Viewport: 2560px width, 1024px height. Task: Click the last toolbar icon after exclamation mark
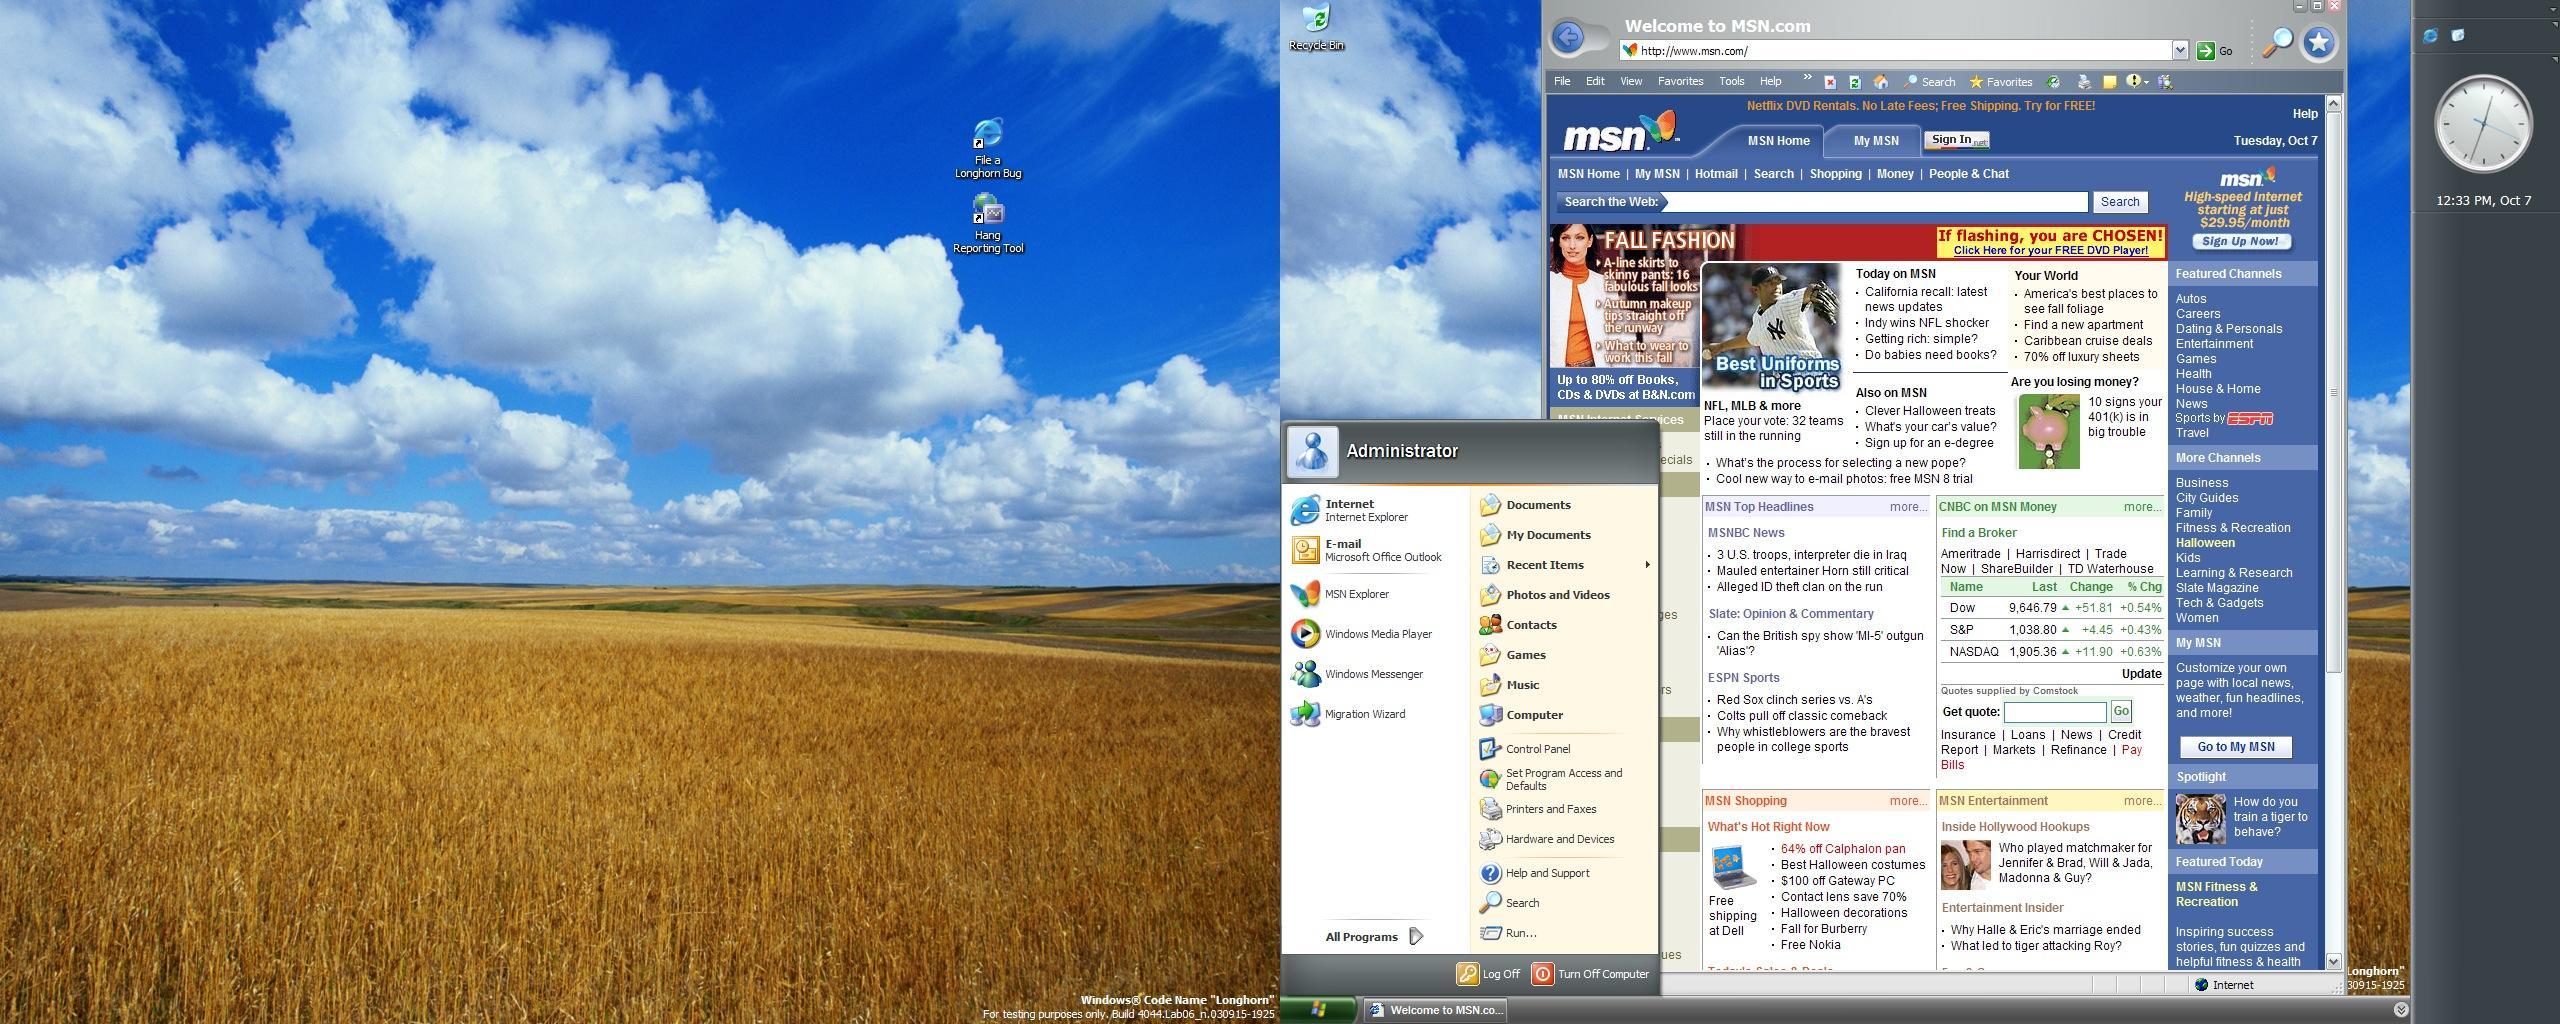2165,82
